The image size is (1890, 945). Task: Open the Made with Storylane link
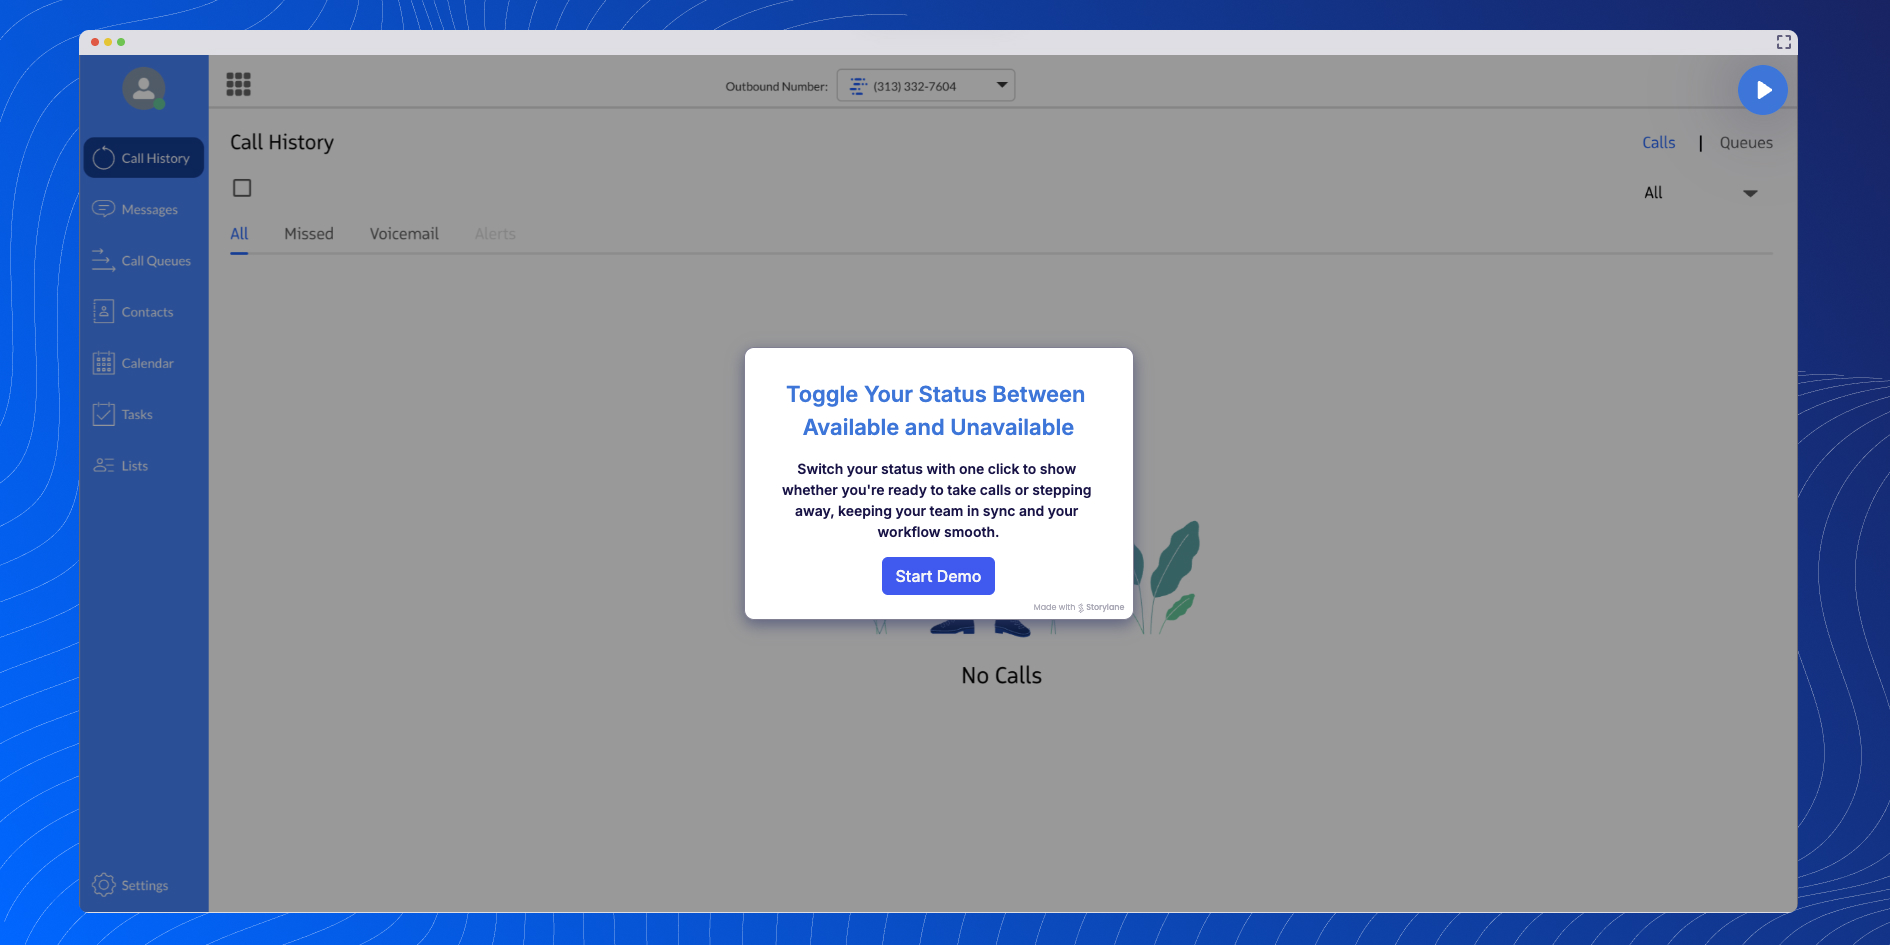(x=1078, y=607)
